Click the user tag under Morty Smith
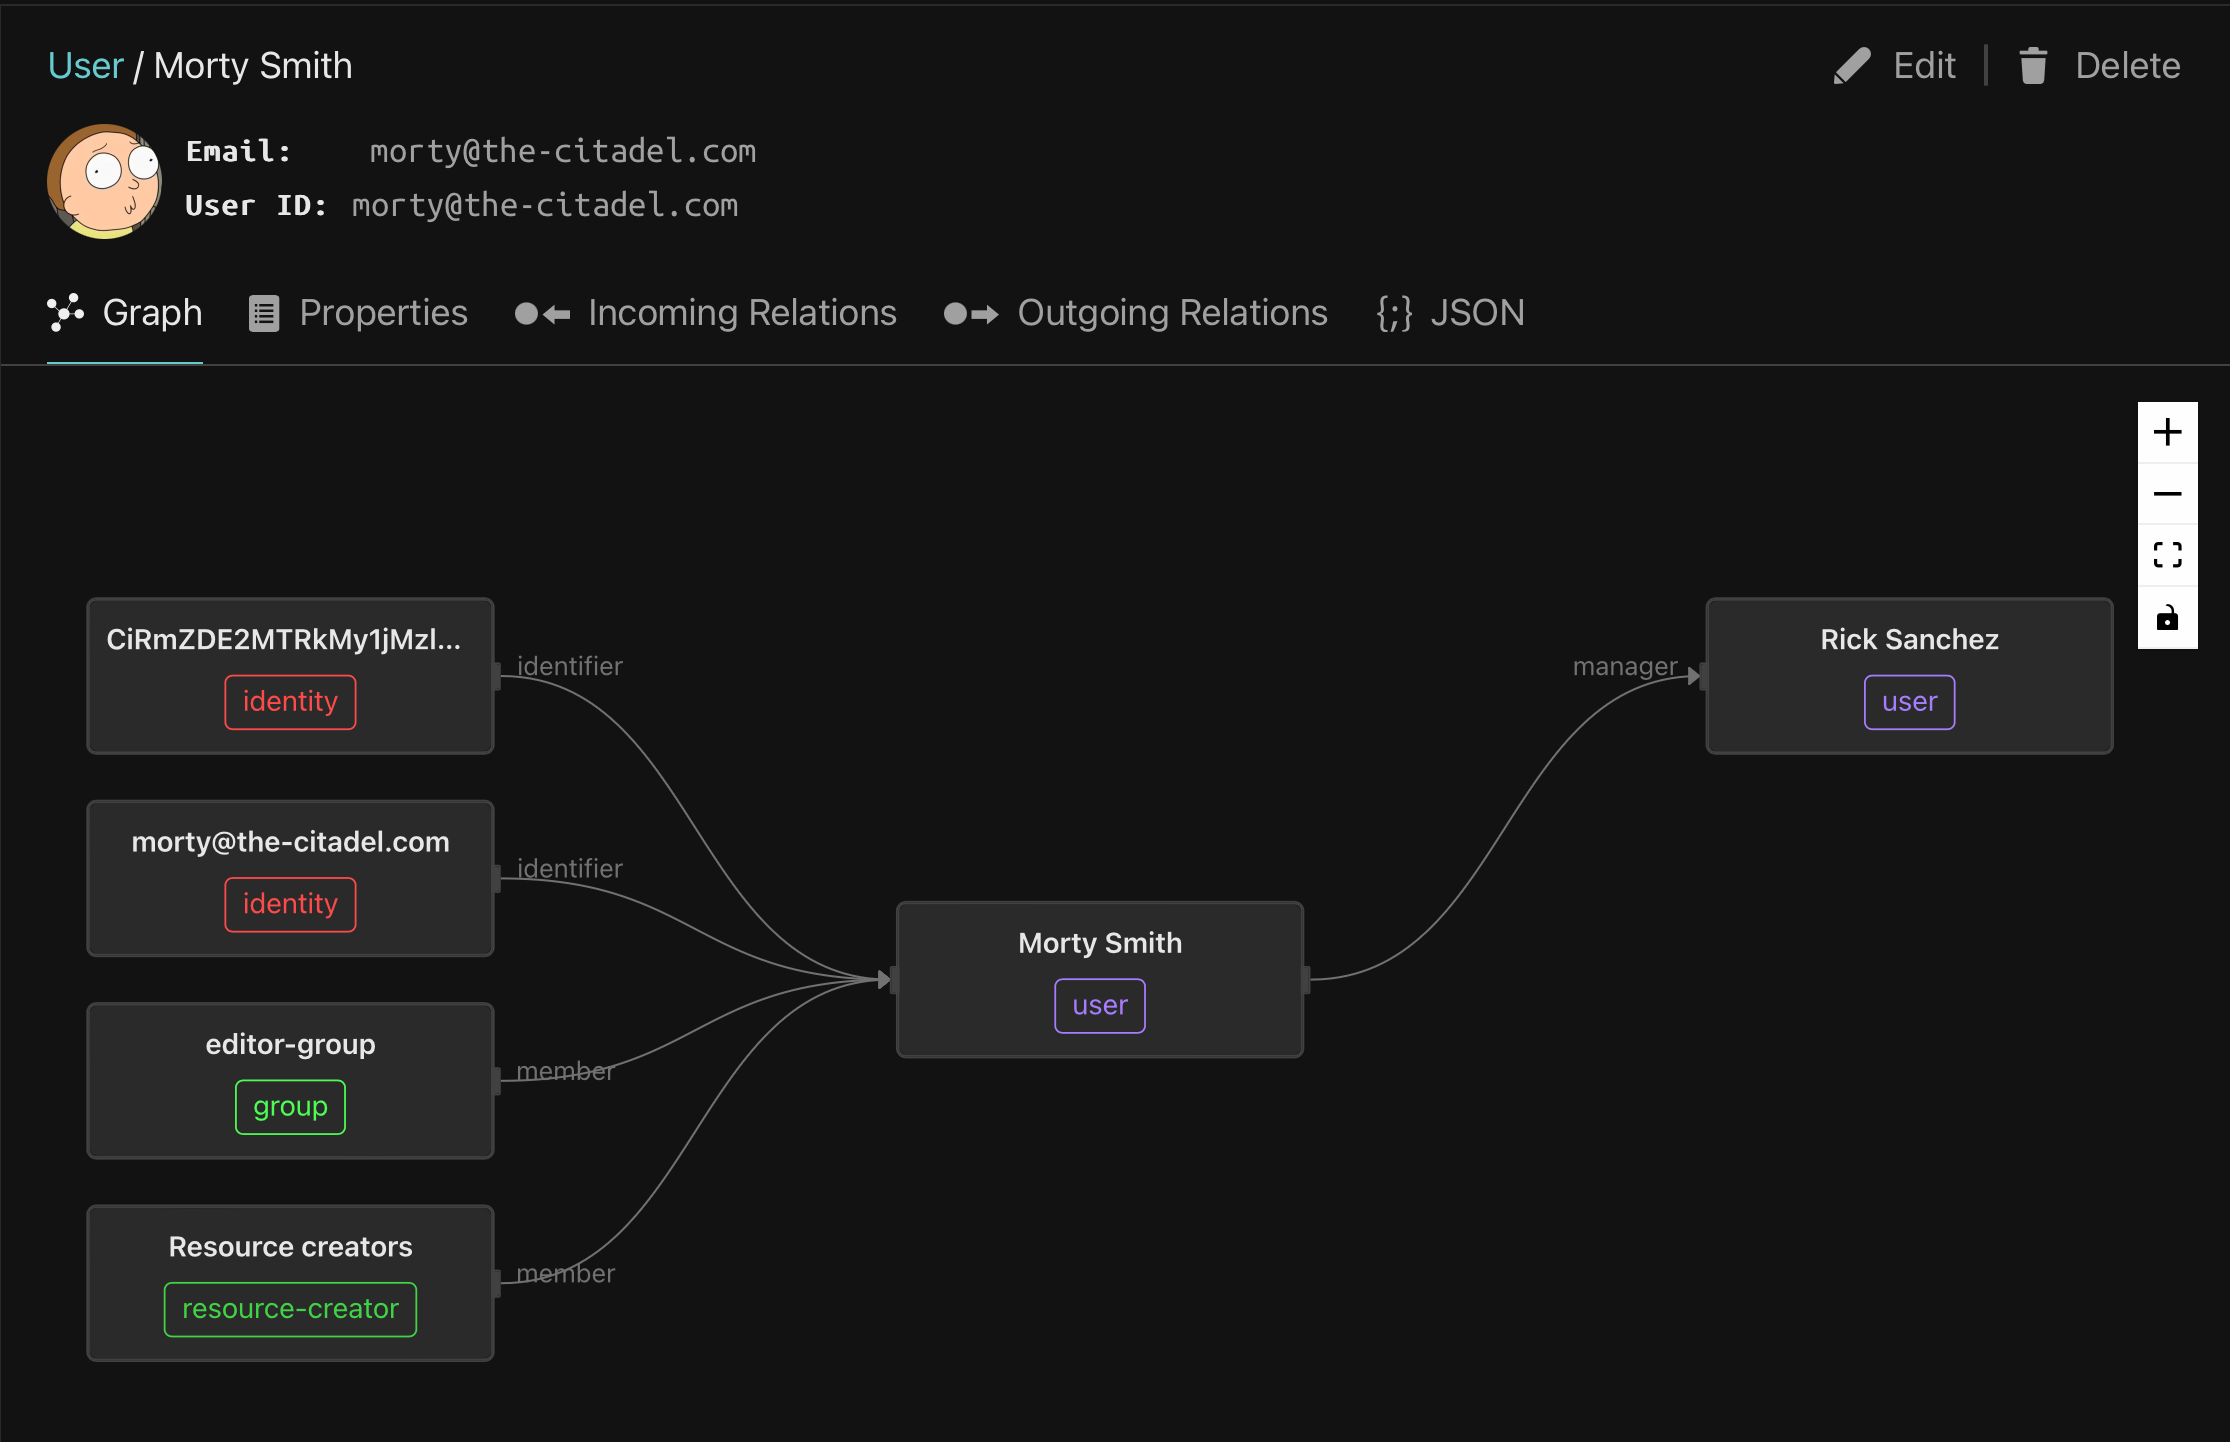Image resolution: width=2230 pixels, height=1442 pixels. (1100, 1006)
